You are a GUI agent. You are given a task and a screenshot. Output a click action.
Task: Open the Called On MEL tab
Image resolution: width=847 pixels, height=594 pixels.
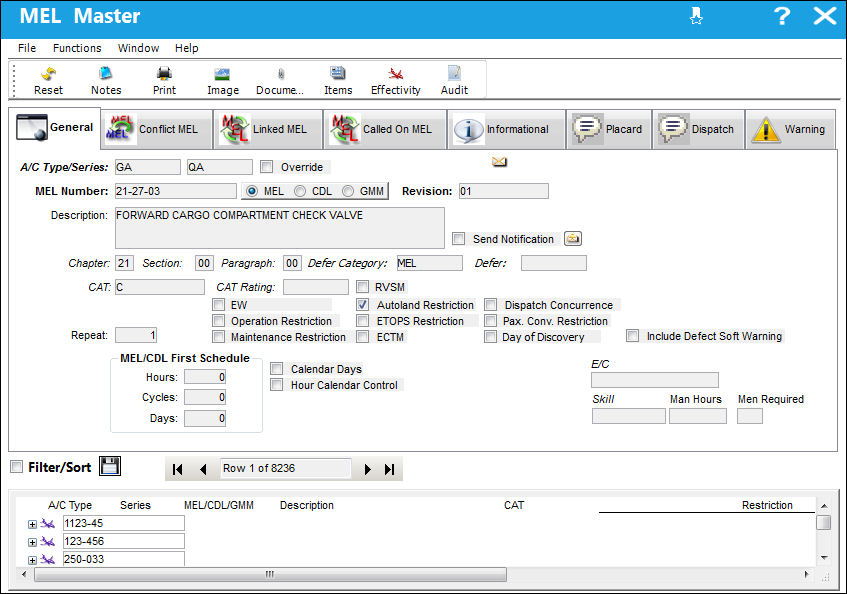pos(385,129)
